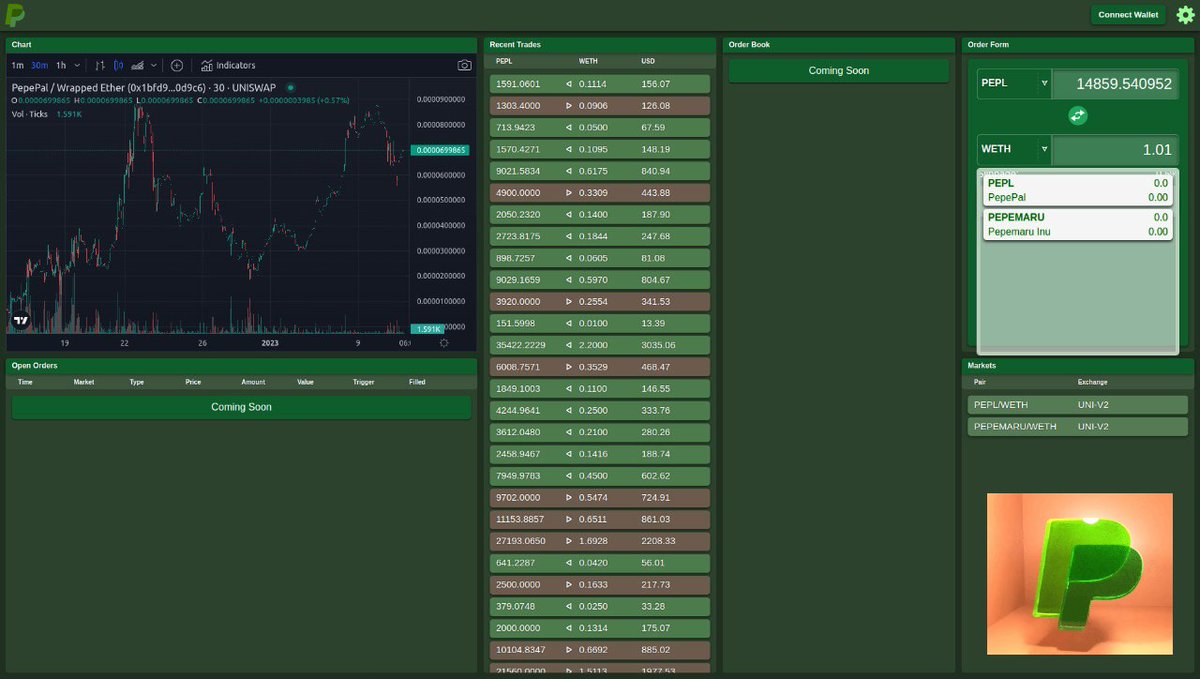Click the Exchange column header in Markets
The height and width of the screenshot is (679, 1200).
1093,382
